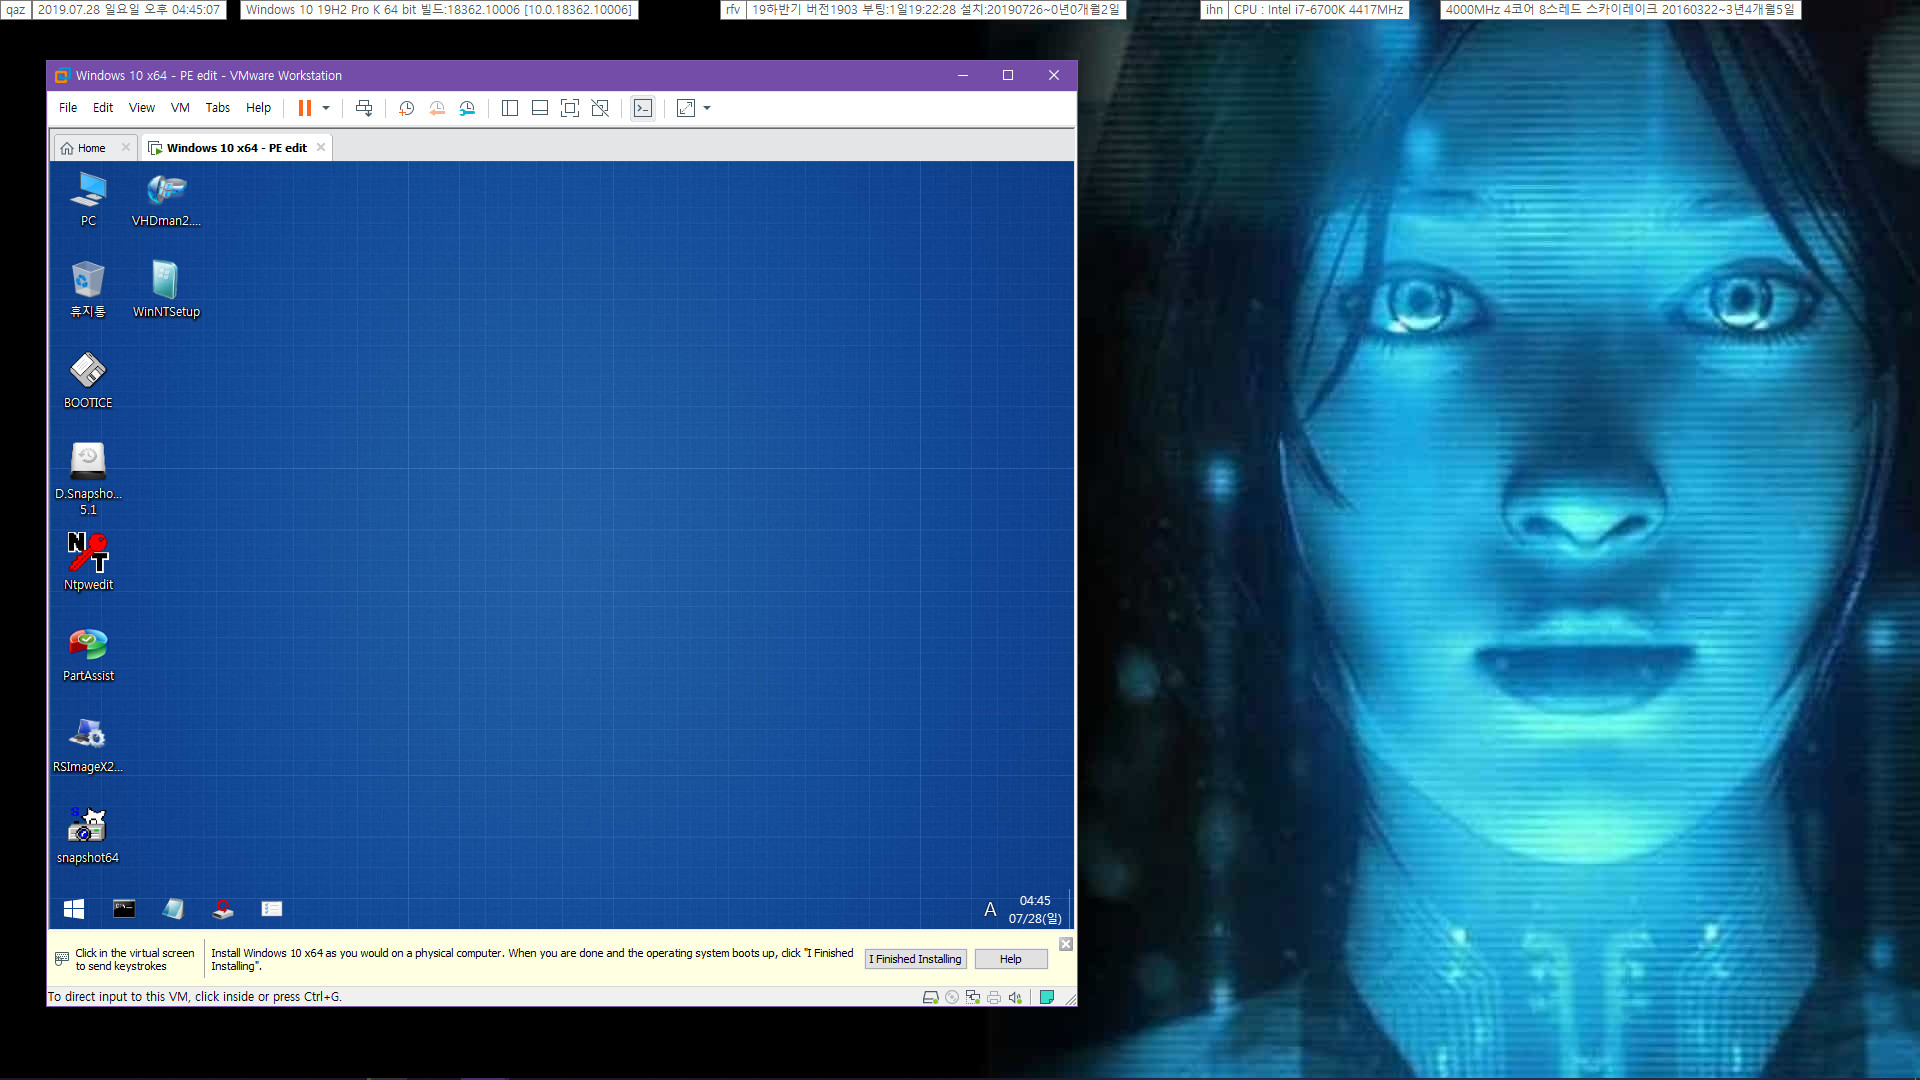Switch to Unity mode icon
Screen dimensions: 1920x1080
coord(600,108)
